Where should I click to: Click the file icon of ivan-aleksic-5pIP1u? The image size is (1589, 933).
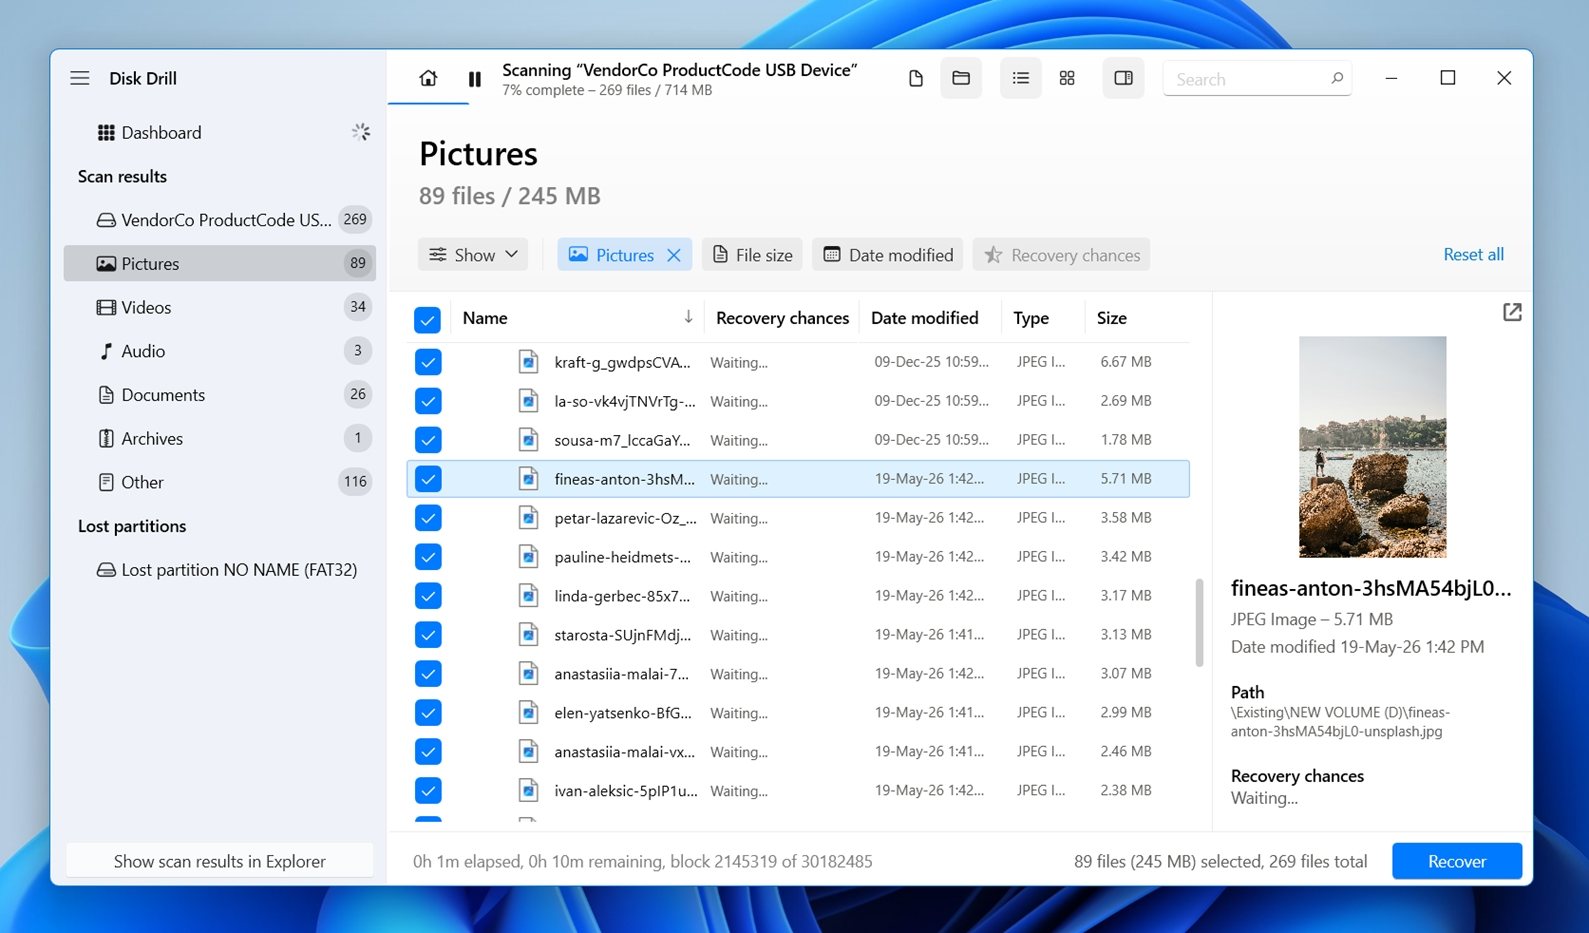point(528,791)
